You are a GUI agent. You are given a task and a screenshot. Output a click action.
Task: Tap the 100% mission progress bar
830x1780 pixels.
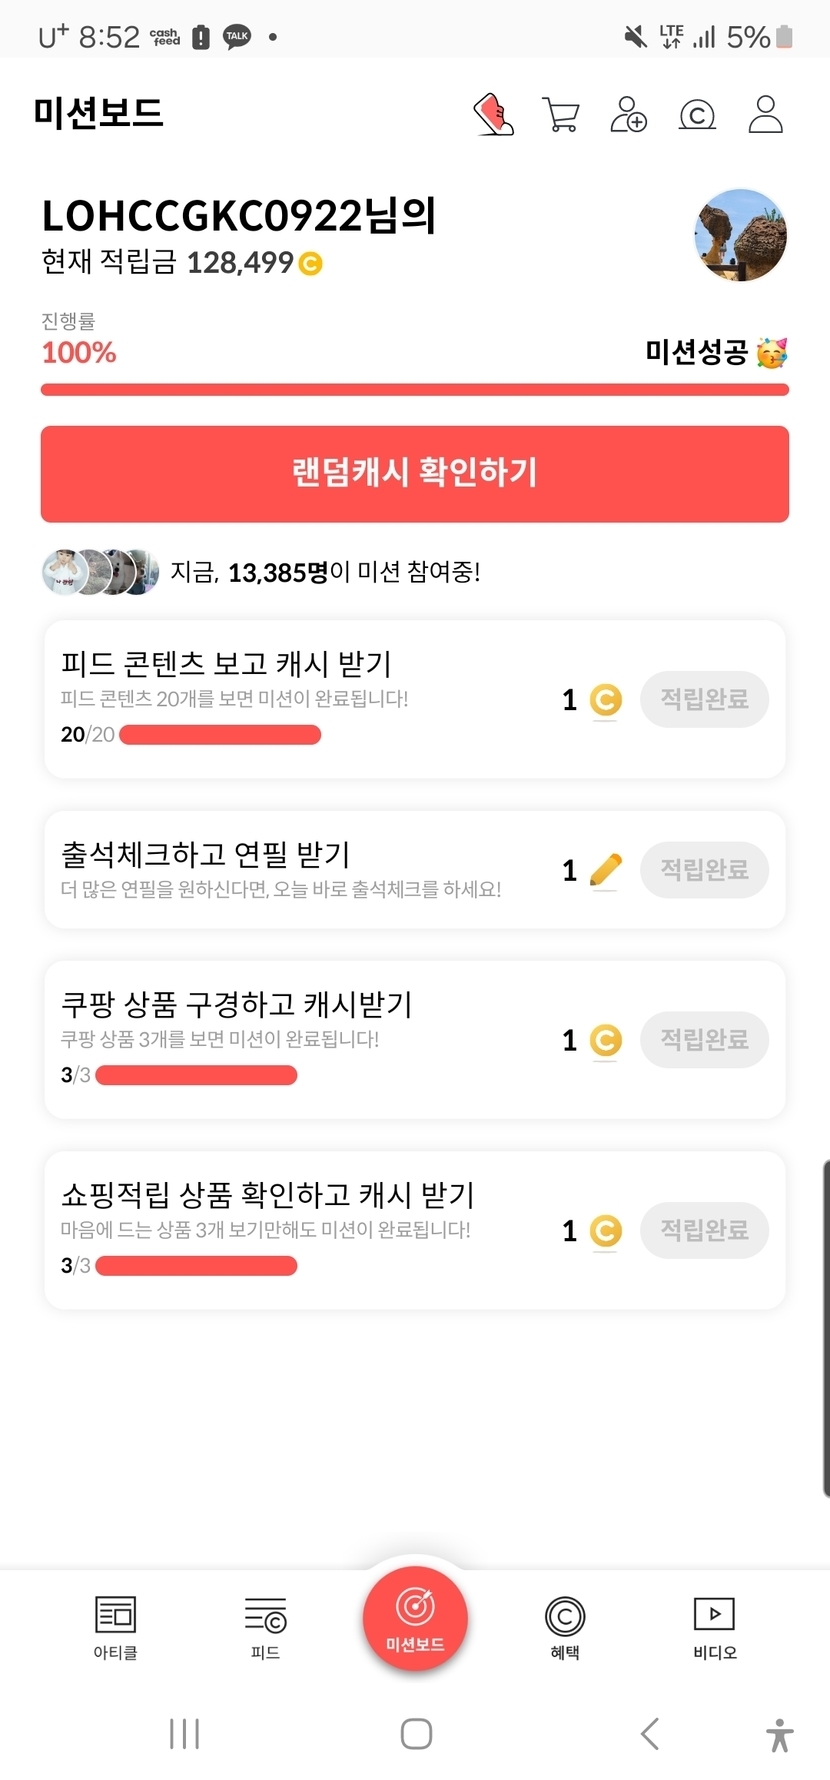[x=415, y=390]
